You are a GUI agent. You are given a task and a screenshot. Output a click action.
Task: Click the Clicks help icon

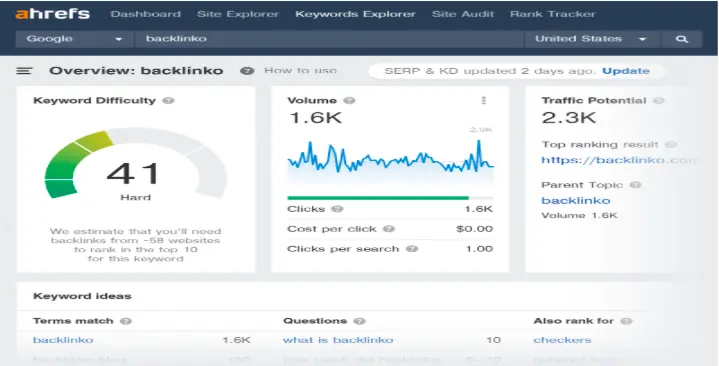click(x=337, y=209)
